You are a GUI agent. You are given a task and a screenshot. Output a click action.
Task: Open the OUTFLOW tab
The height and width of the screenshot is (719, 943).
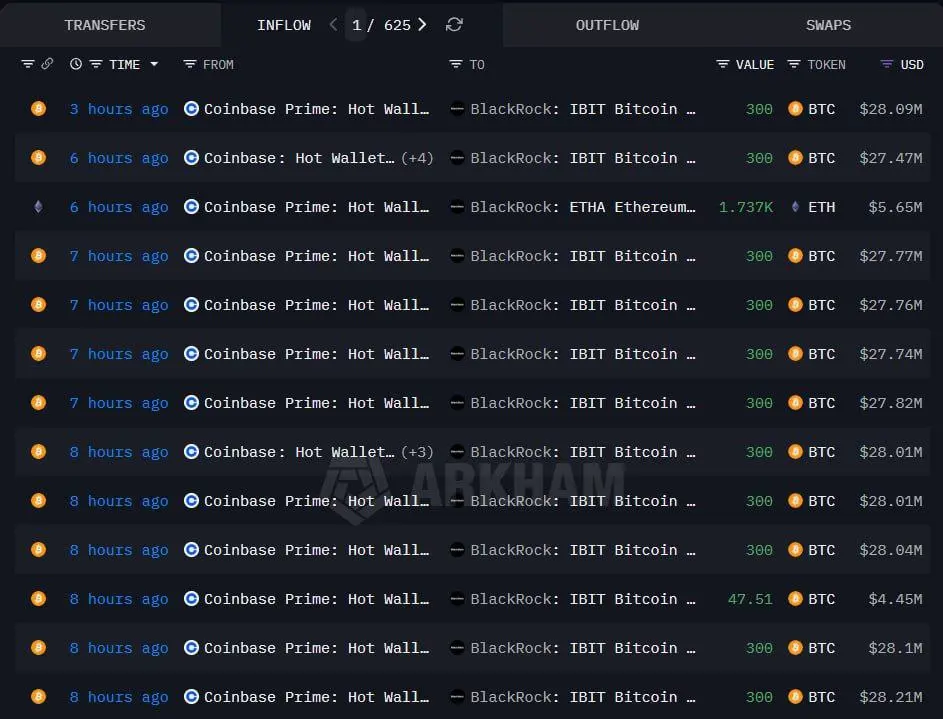point(607,25)
